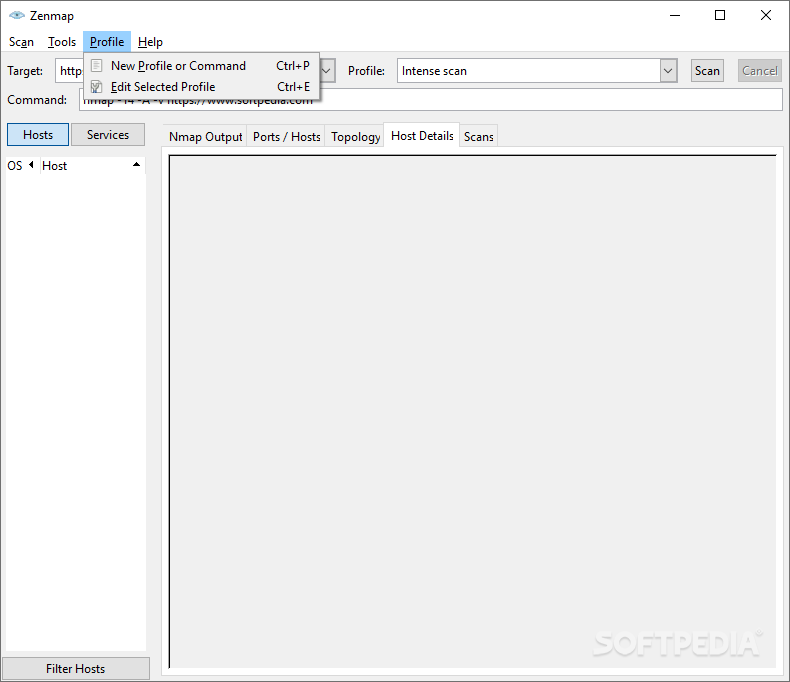Screen dimensions: 790x682
Task: Select the Host Details tab
Action: click(422, 135)
